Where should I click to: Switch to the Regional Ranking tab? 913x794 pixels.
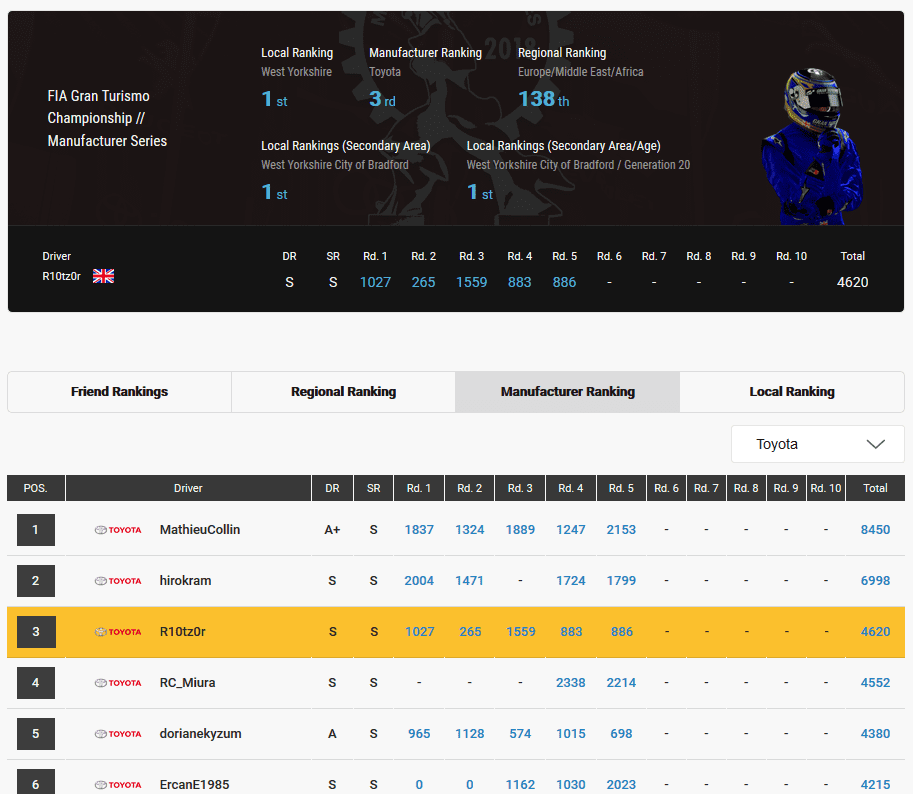click(344, 392)
